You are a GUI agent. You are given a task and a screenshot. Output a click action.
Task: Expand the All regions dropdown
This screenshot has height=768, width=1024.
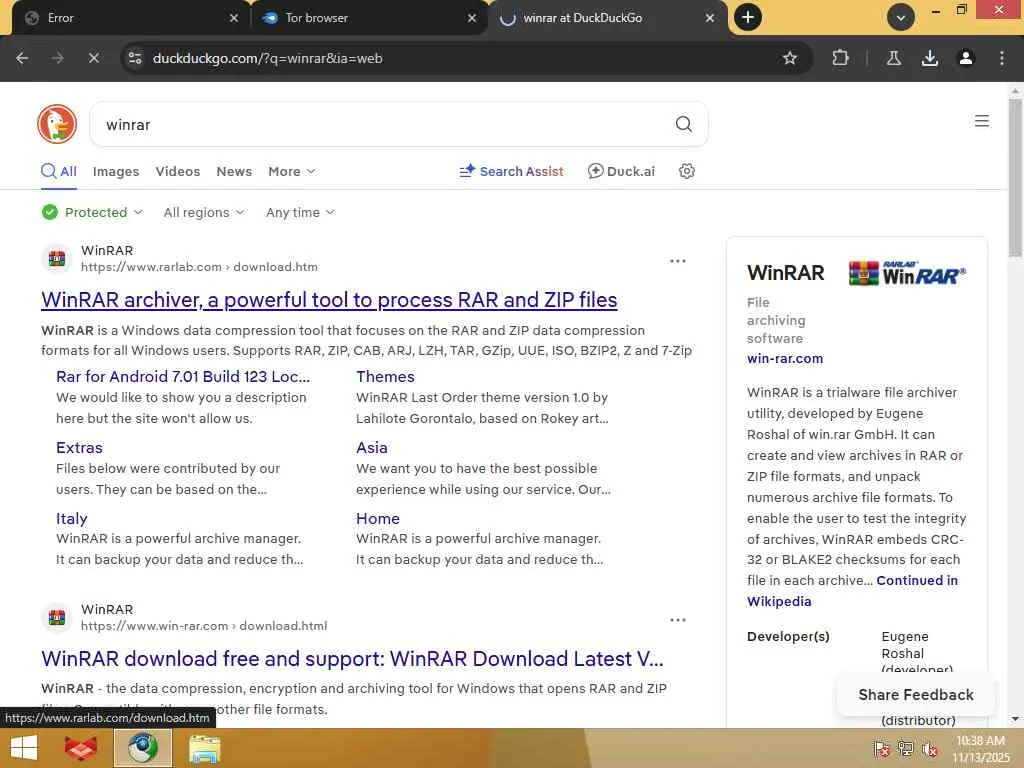(204, 212)
